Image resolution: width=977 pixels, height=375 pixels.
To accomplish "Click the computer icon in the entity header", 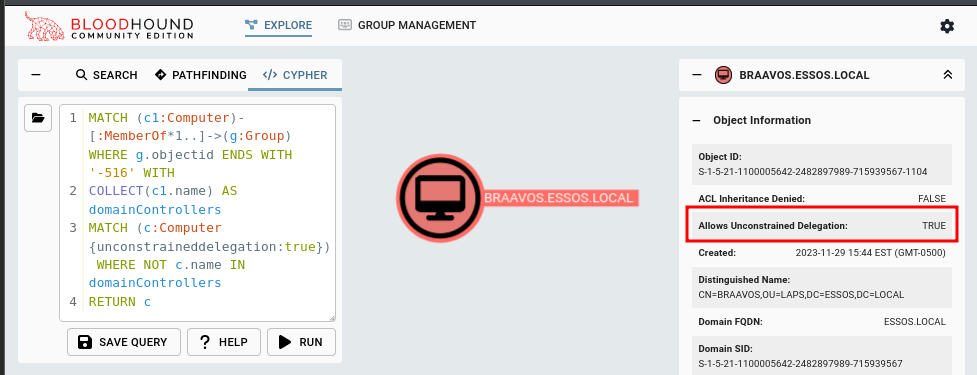I will [x=723, y=75].
